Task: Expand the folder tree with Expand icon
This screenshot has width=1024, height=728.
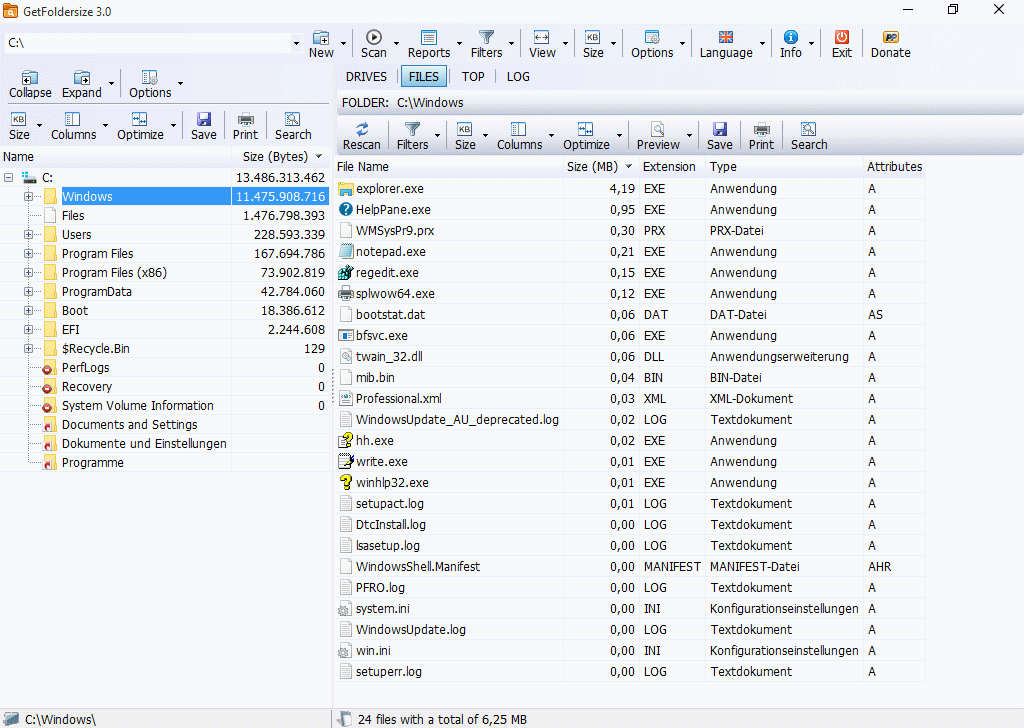Action: click(82, 78)
